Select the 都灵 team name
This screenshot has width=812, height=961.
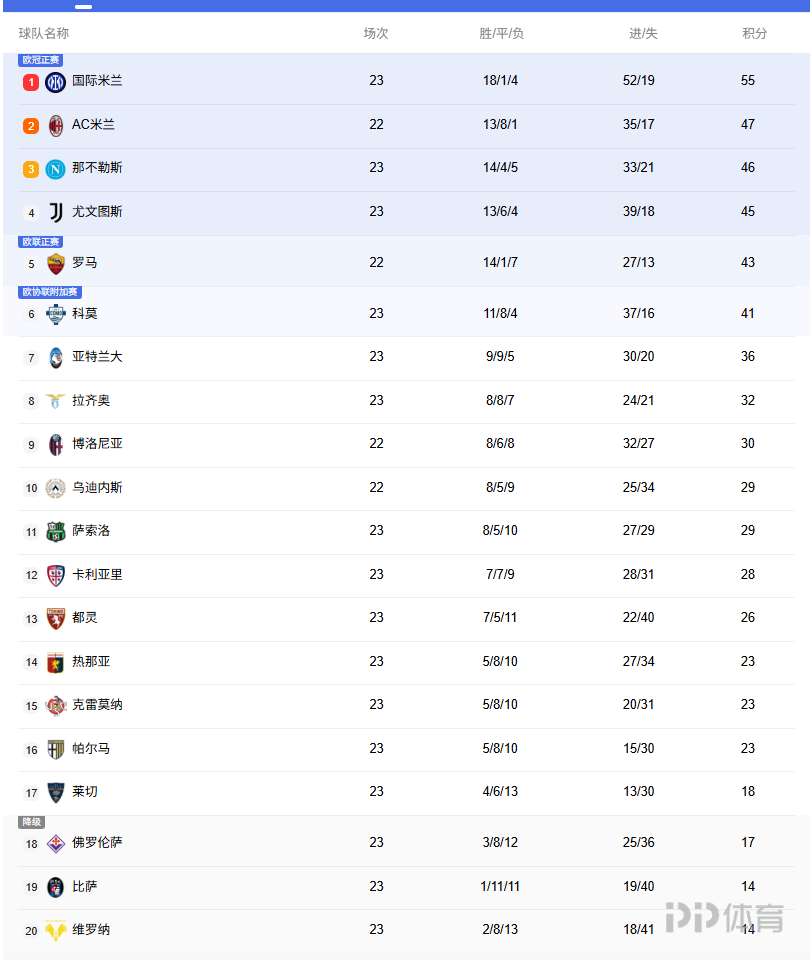tap(85, 617)
